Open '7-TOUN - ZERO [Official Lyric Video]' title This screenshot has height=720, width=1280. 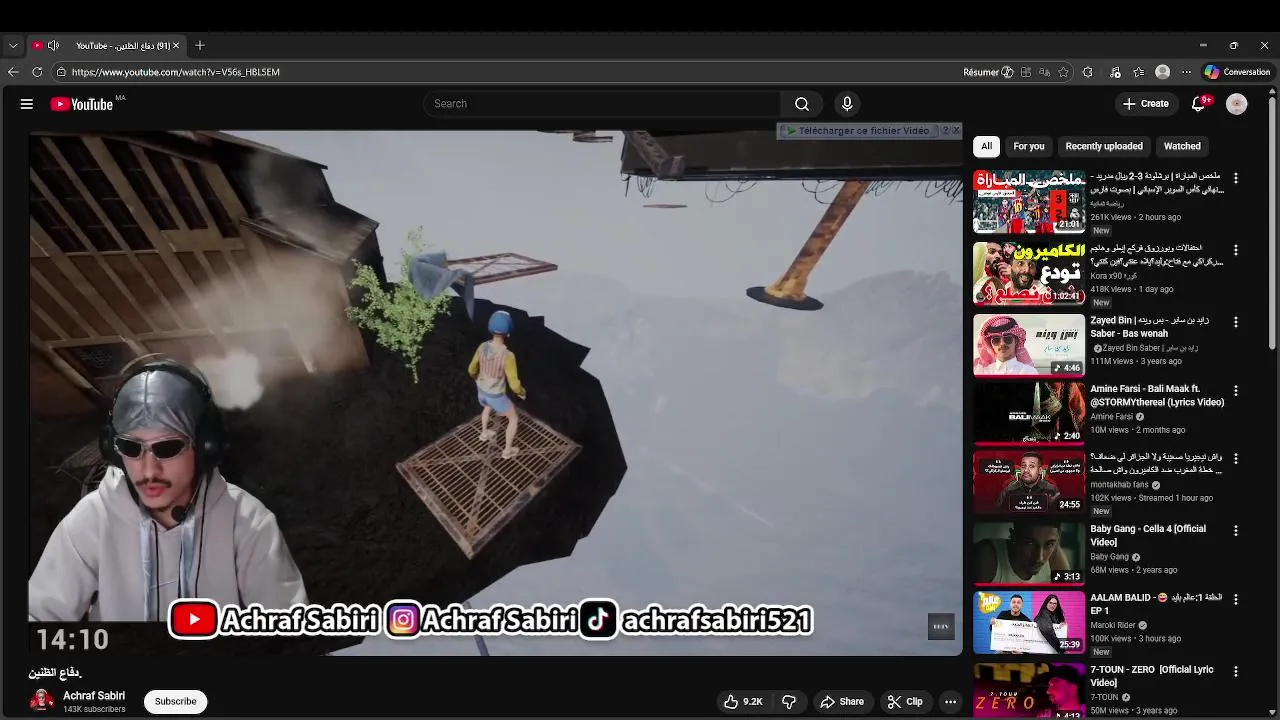click(1152, 677)
